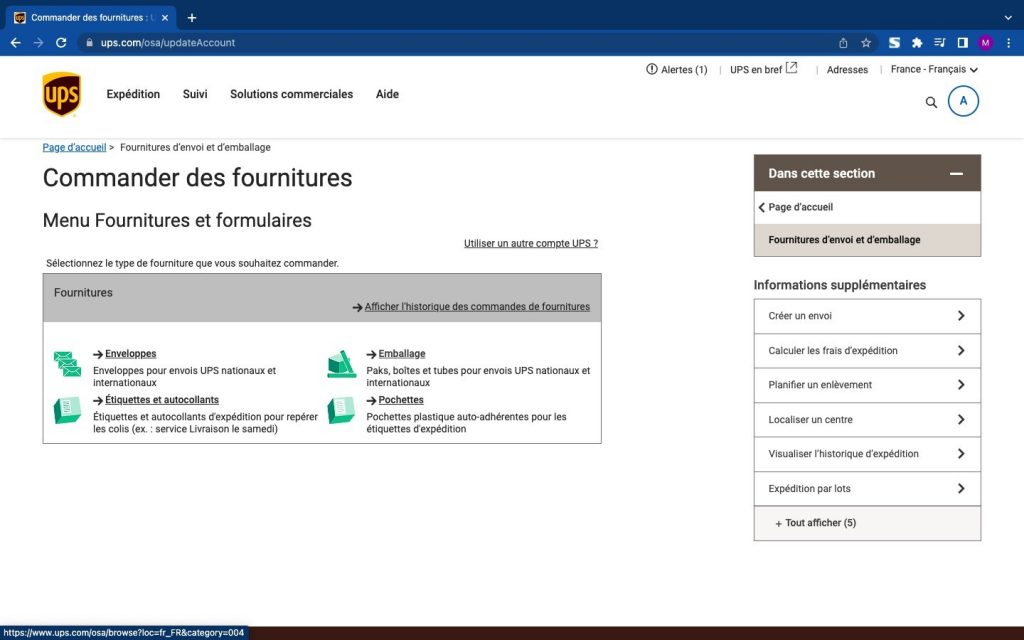The image size is (1024, 640).
Task: Click the 'UPS en bref' link
Action: pos(756,69)
